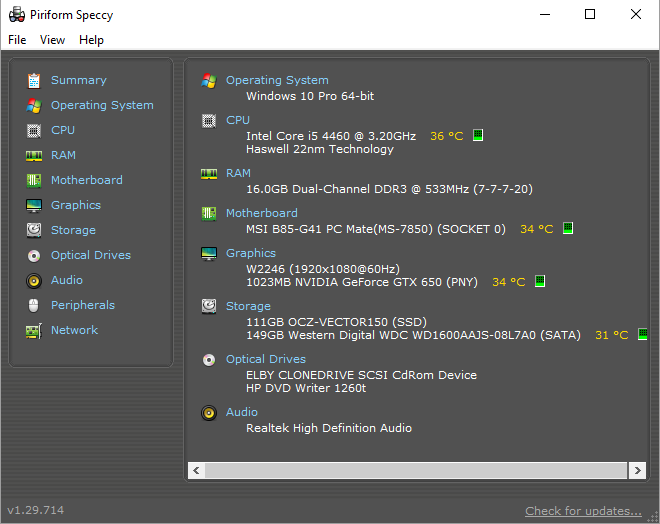Click the Summary clipboard icon in sidebar
The height and width of the screenshot is (524, 660).
point(34,80)
